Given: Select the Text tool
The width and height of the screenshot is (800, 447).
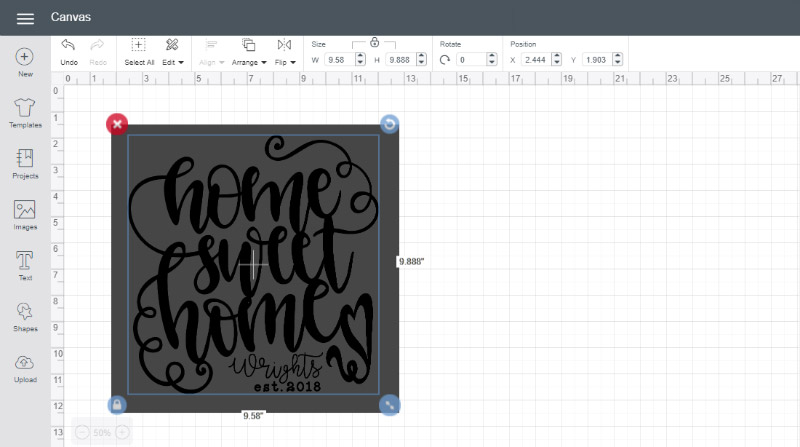Looking at the screenshot, I should [x=24, y=266].
